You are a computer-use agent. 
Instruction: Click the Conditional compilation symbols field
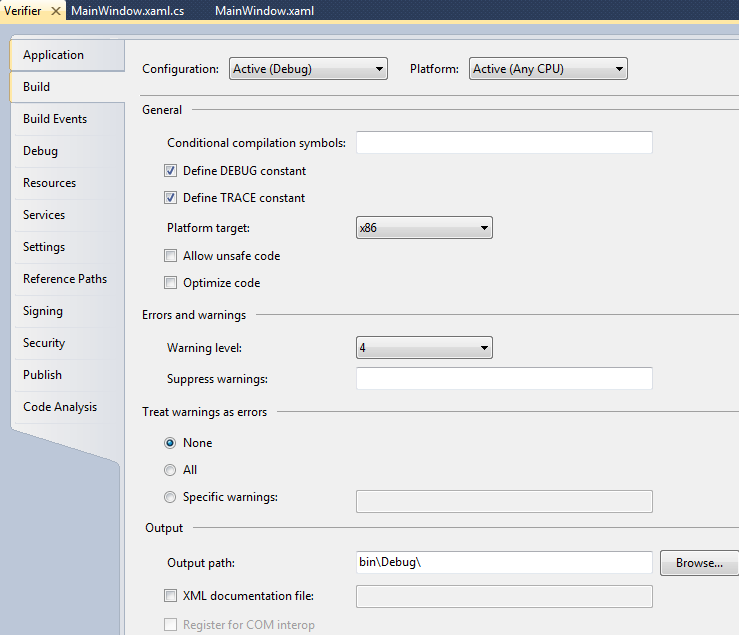pyautogui.click(x=504, y=143)
